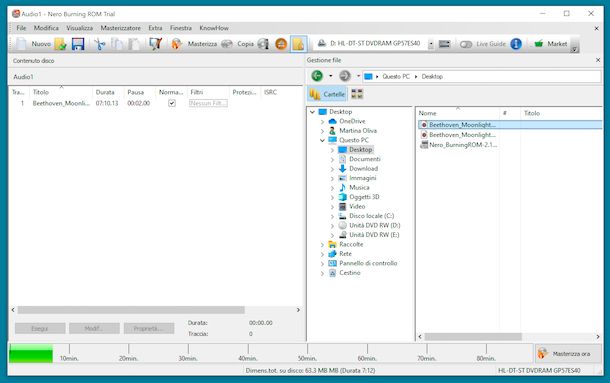Click the green disc capacity bar
This screenshot has height=383, width=610.
pyautogui.click(x=31, y=353)
